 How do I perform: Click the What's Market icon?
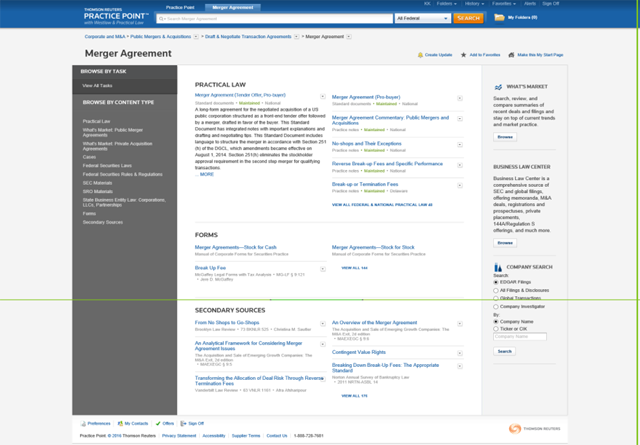point(499,87)
